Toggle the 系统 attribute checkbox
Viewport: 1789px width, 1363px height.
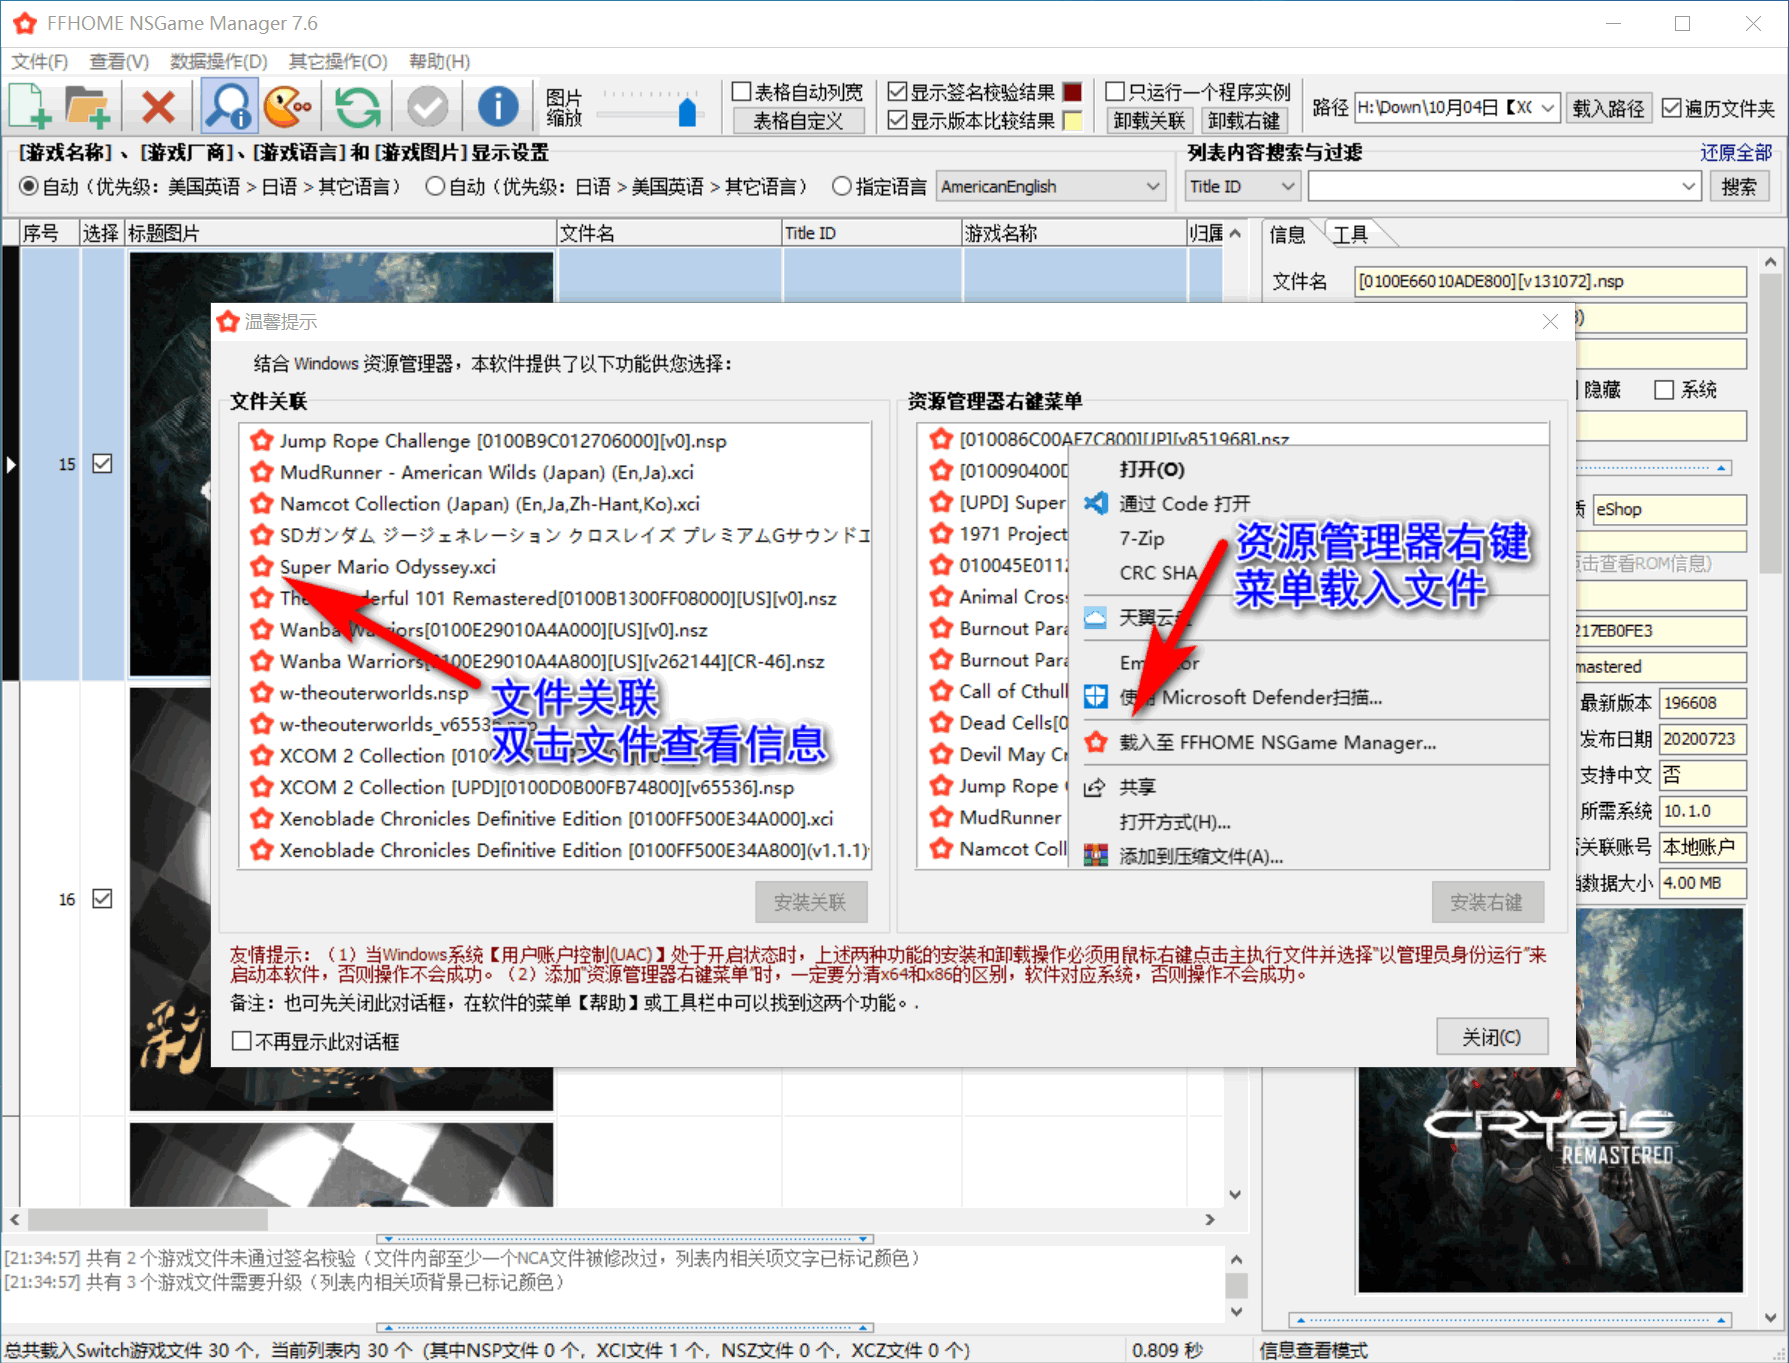point(1664,390)
